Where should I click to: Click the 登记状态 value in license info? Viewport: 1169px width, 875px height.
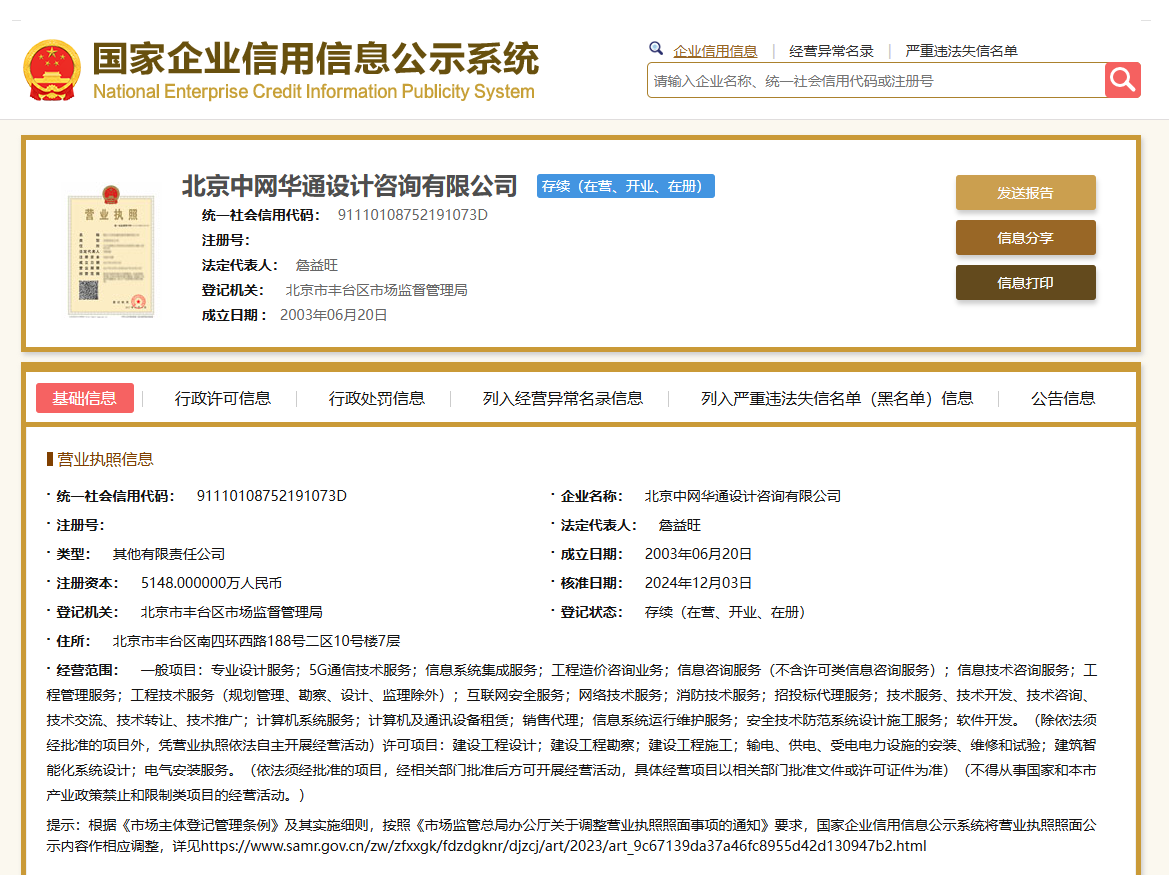(x=726, y=612)
